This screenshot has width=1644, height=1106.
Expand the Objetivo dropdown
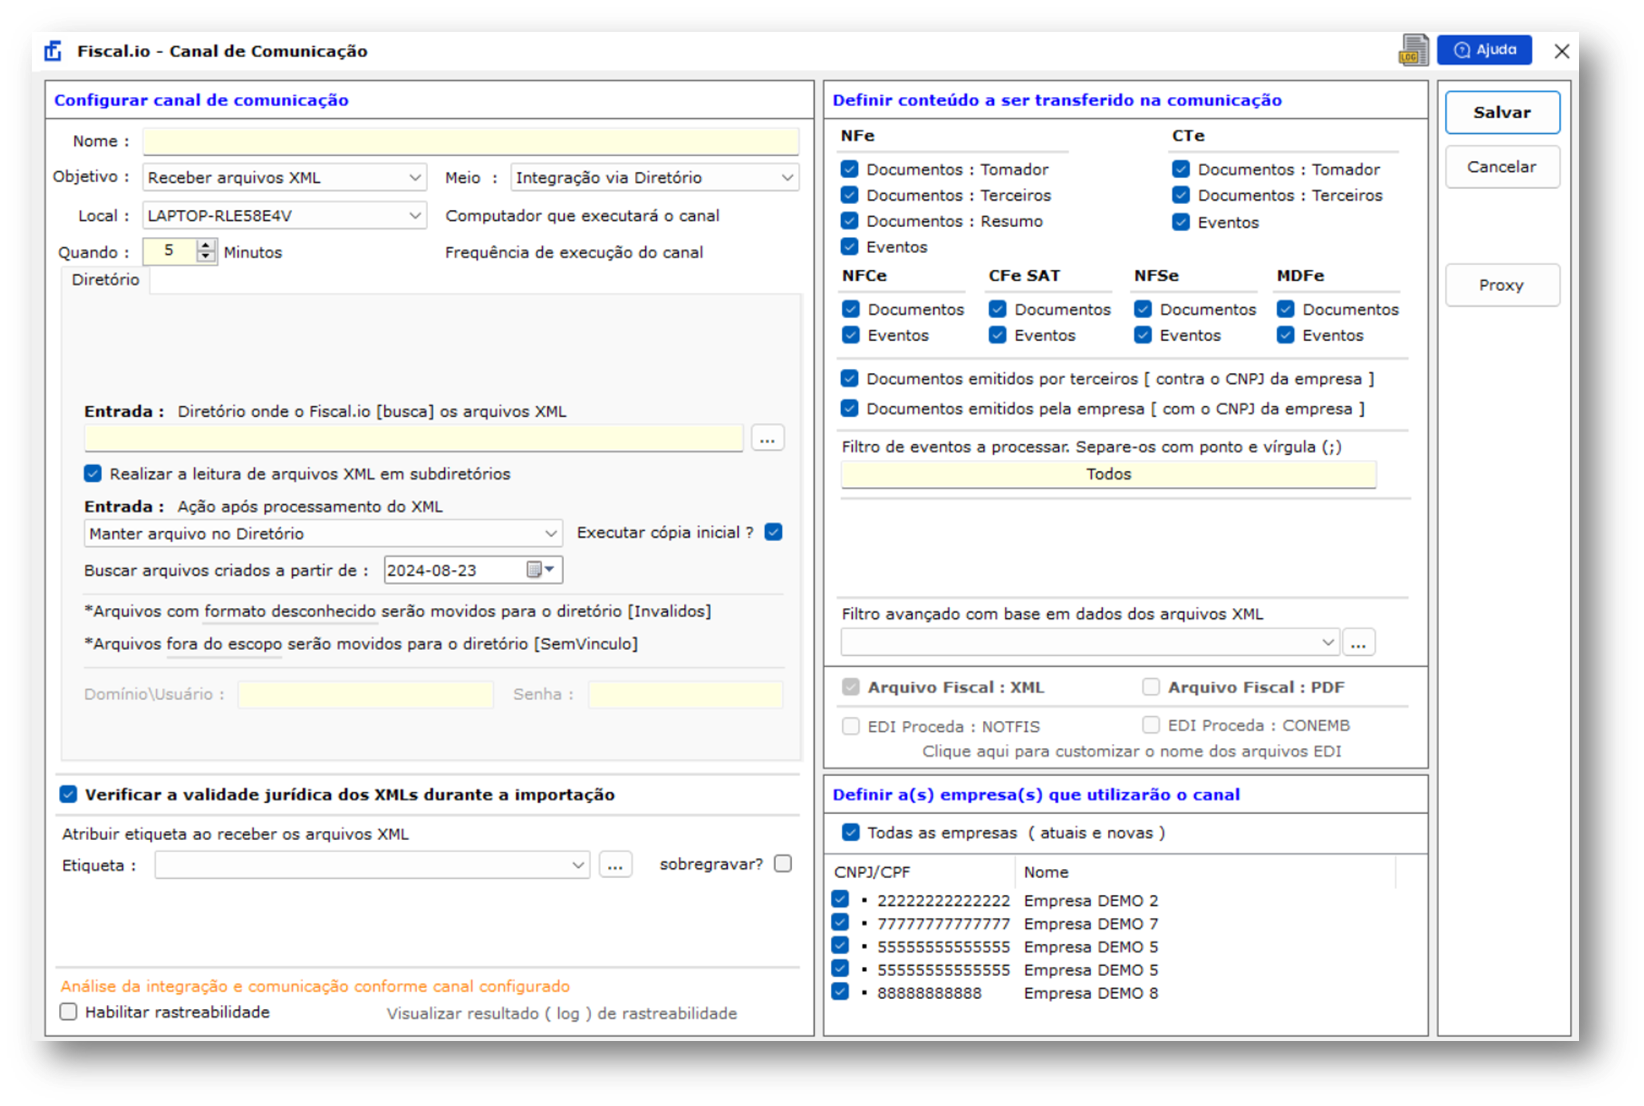(x=414, y=178)
